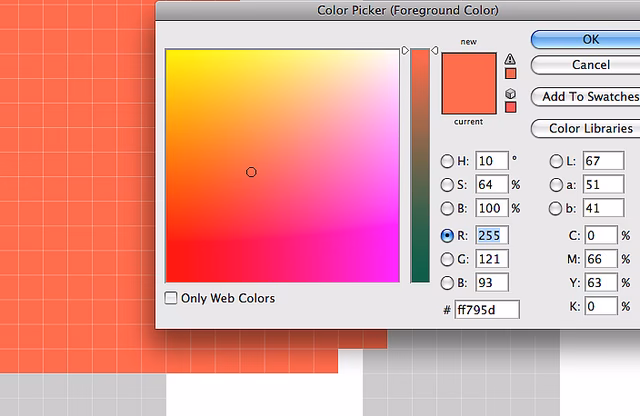Click the left slider arrow handle
The image size is (640, 416).
pyautogui.click(x=405, y=50)
